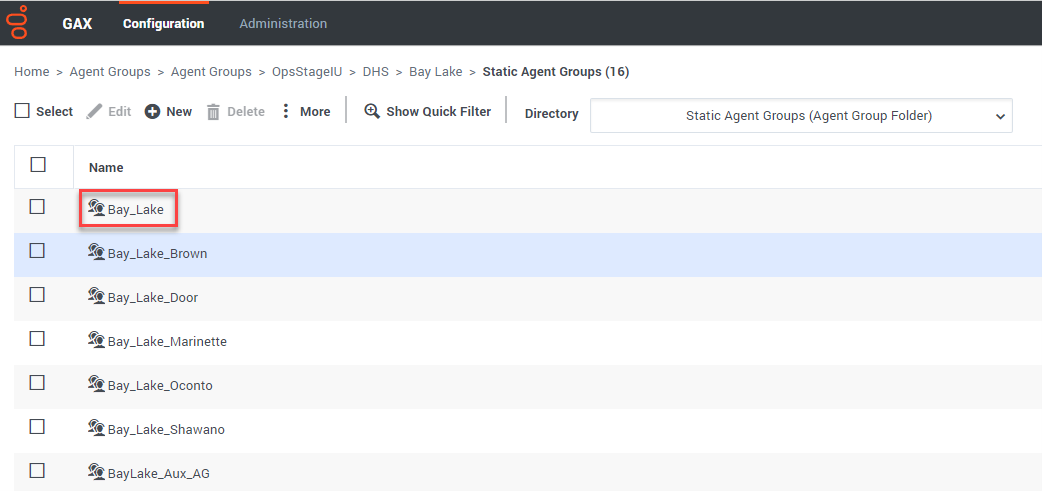The width and height of the screenshot is (1042, 491).
Task: Click the Genesys logo icon
Action: [x=18, y=22]
